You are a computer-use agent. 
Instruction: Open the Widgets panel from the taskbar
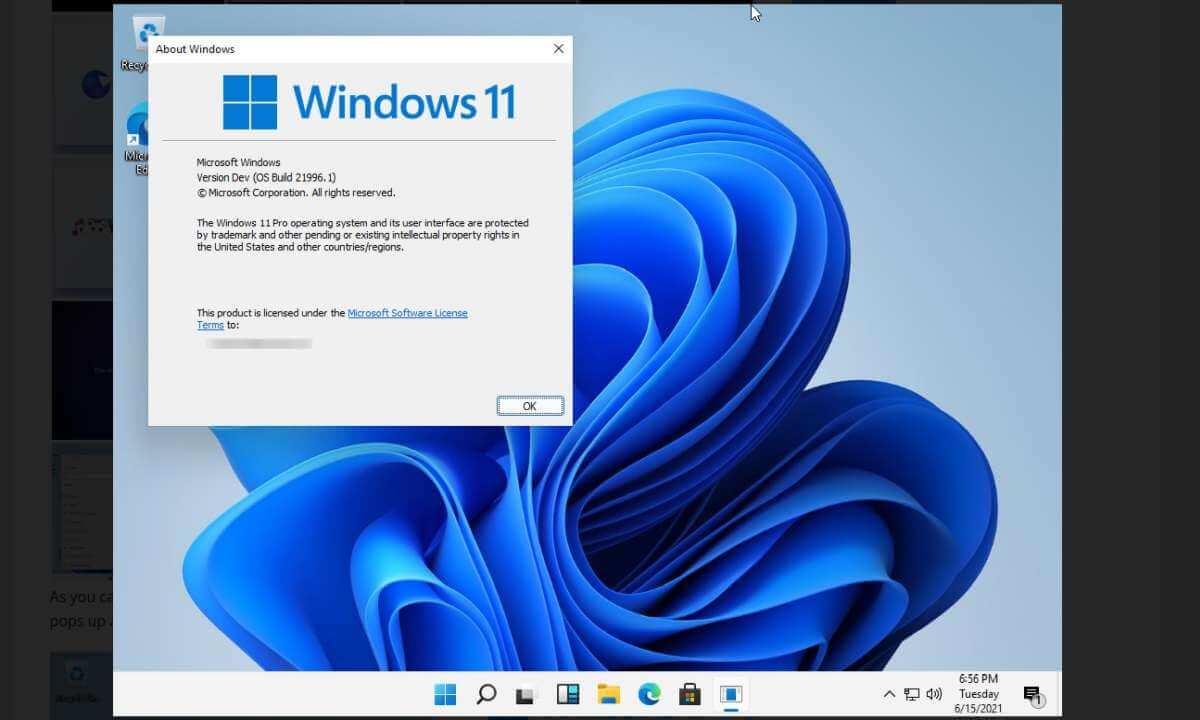click(x=568, y=694)
